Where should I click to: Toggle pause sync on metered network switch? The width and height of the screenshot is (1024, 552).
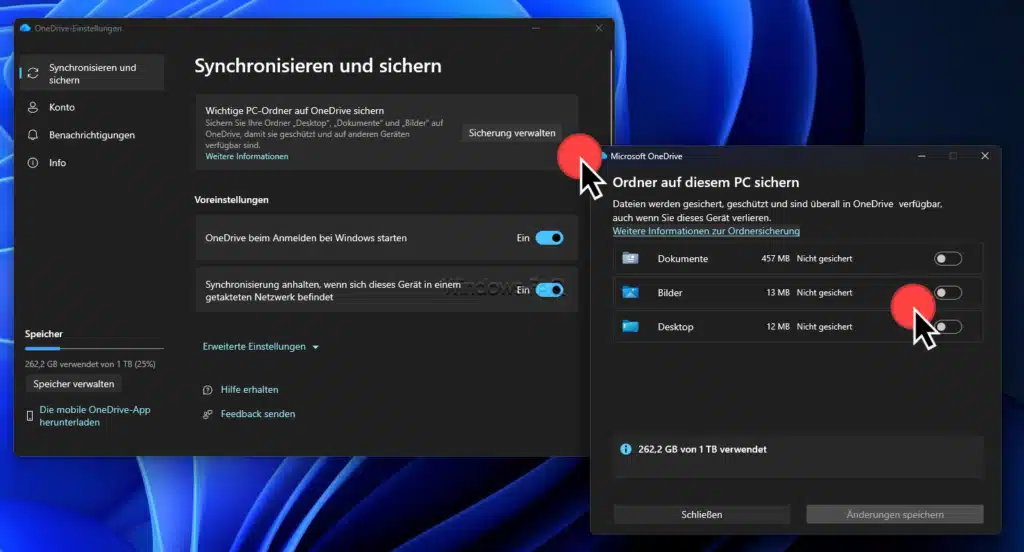549,289
